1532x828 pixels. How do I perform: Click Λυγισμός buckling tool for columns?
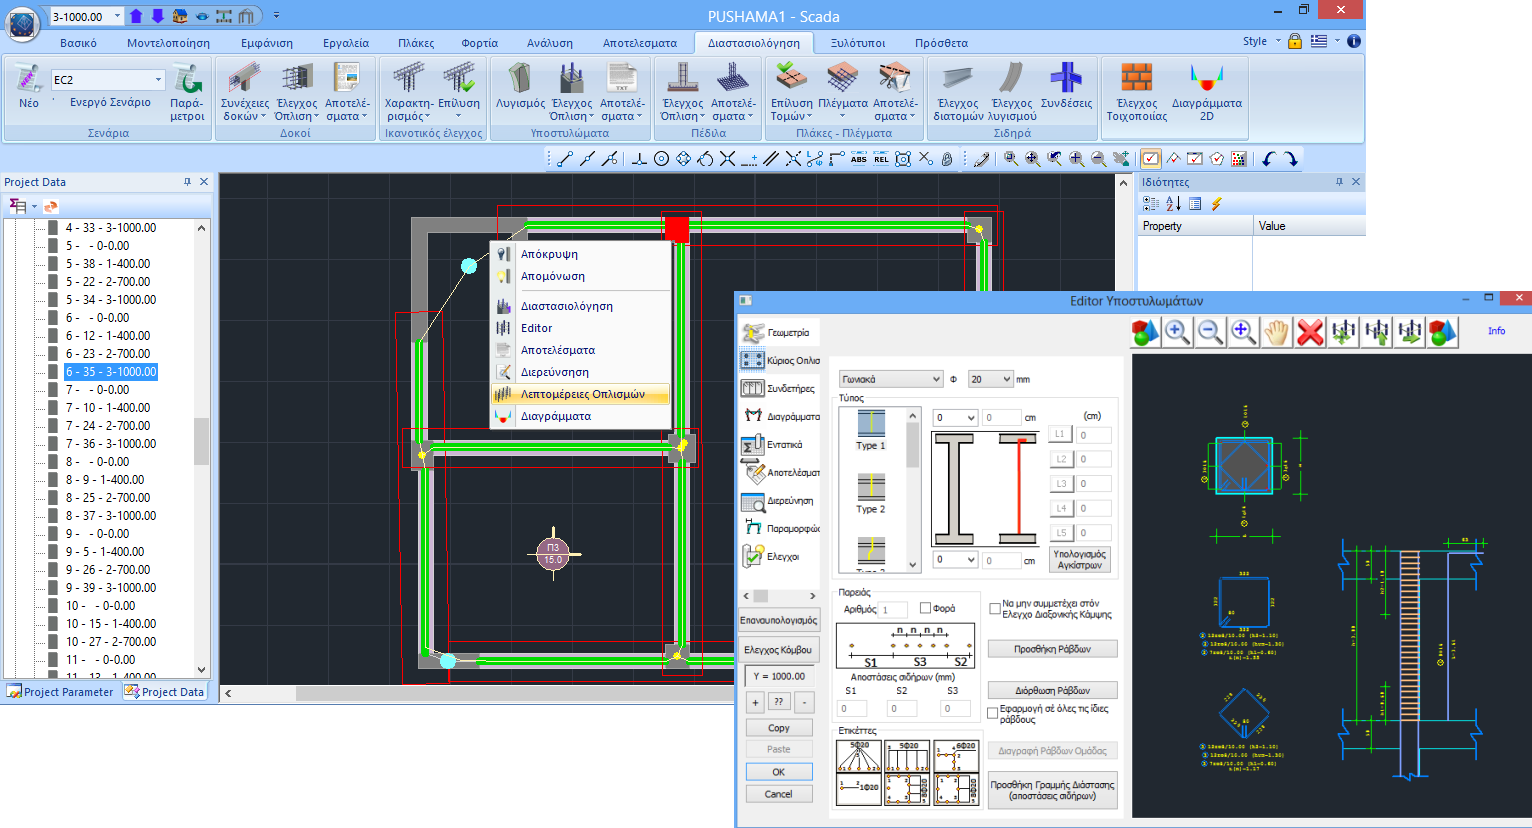pyautogui.click(x=520, y=87)
